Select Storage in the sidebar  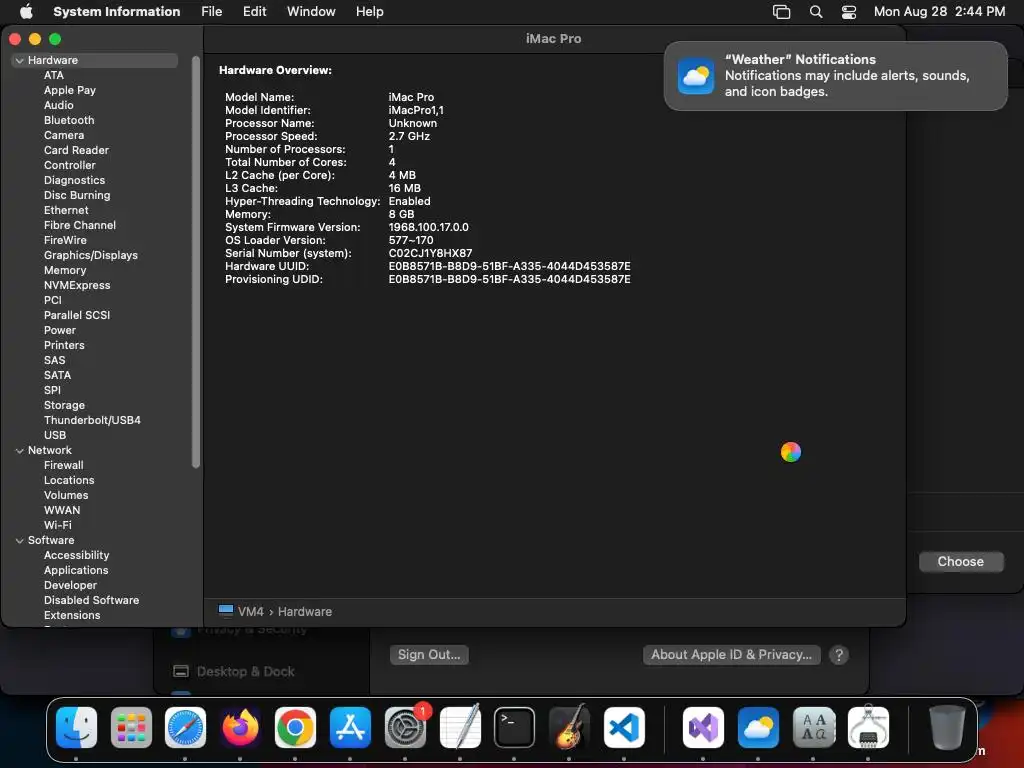pos(64,406)
